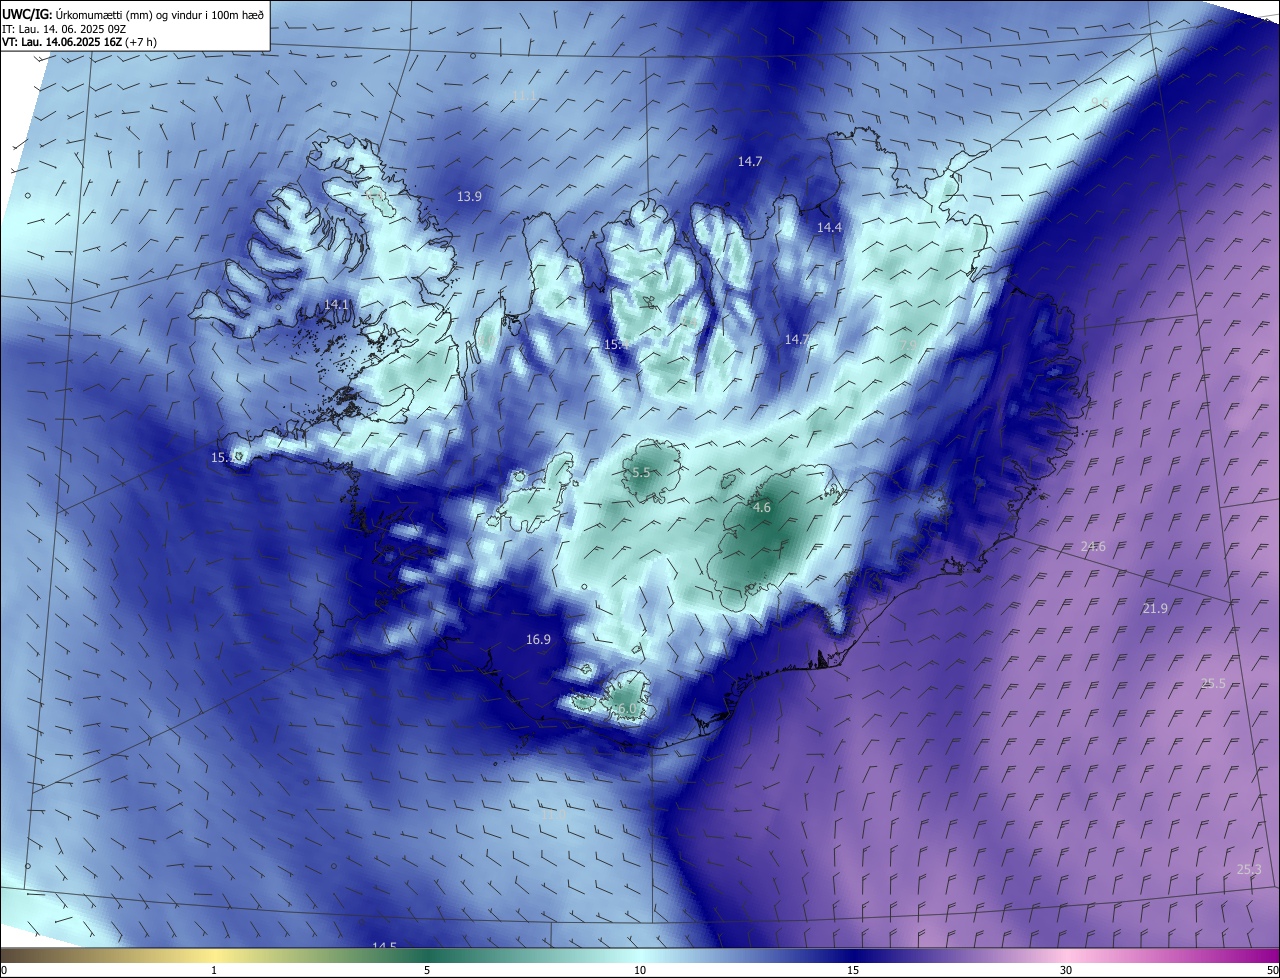Click the 1 tick label on color scale

click(214, 970)
